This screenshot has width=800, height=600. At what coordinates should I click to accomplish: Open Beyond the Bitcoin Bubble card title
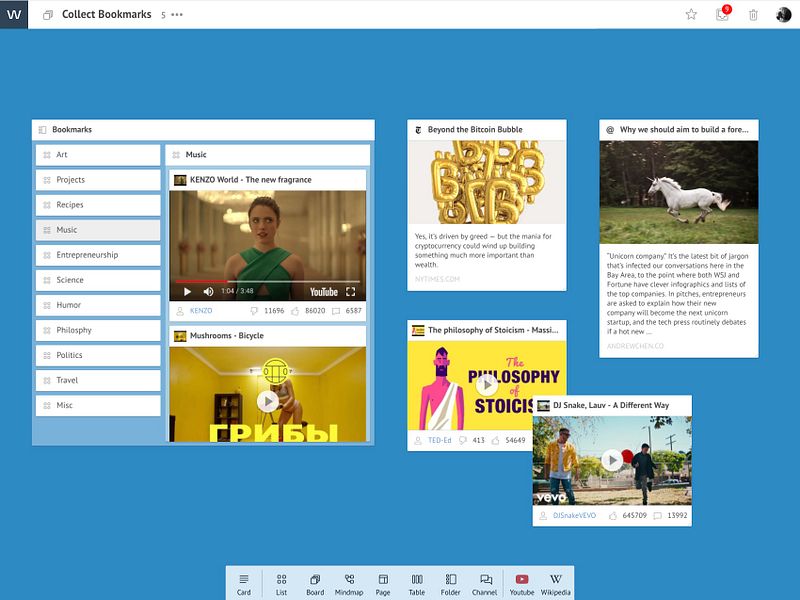[x=475, y=130]
